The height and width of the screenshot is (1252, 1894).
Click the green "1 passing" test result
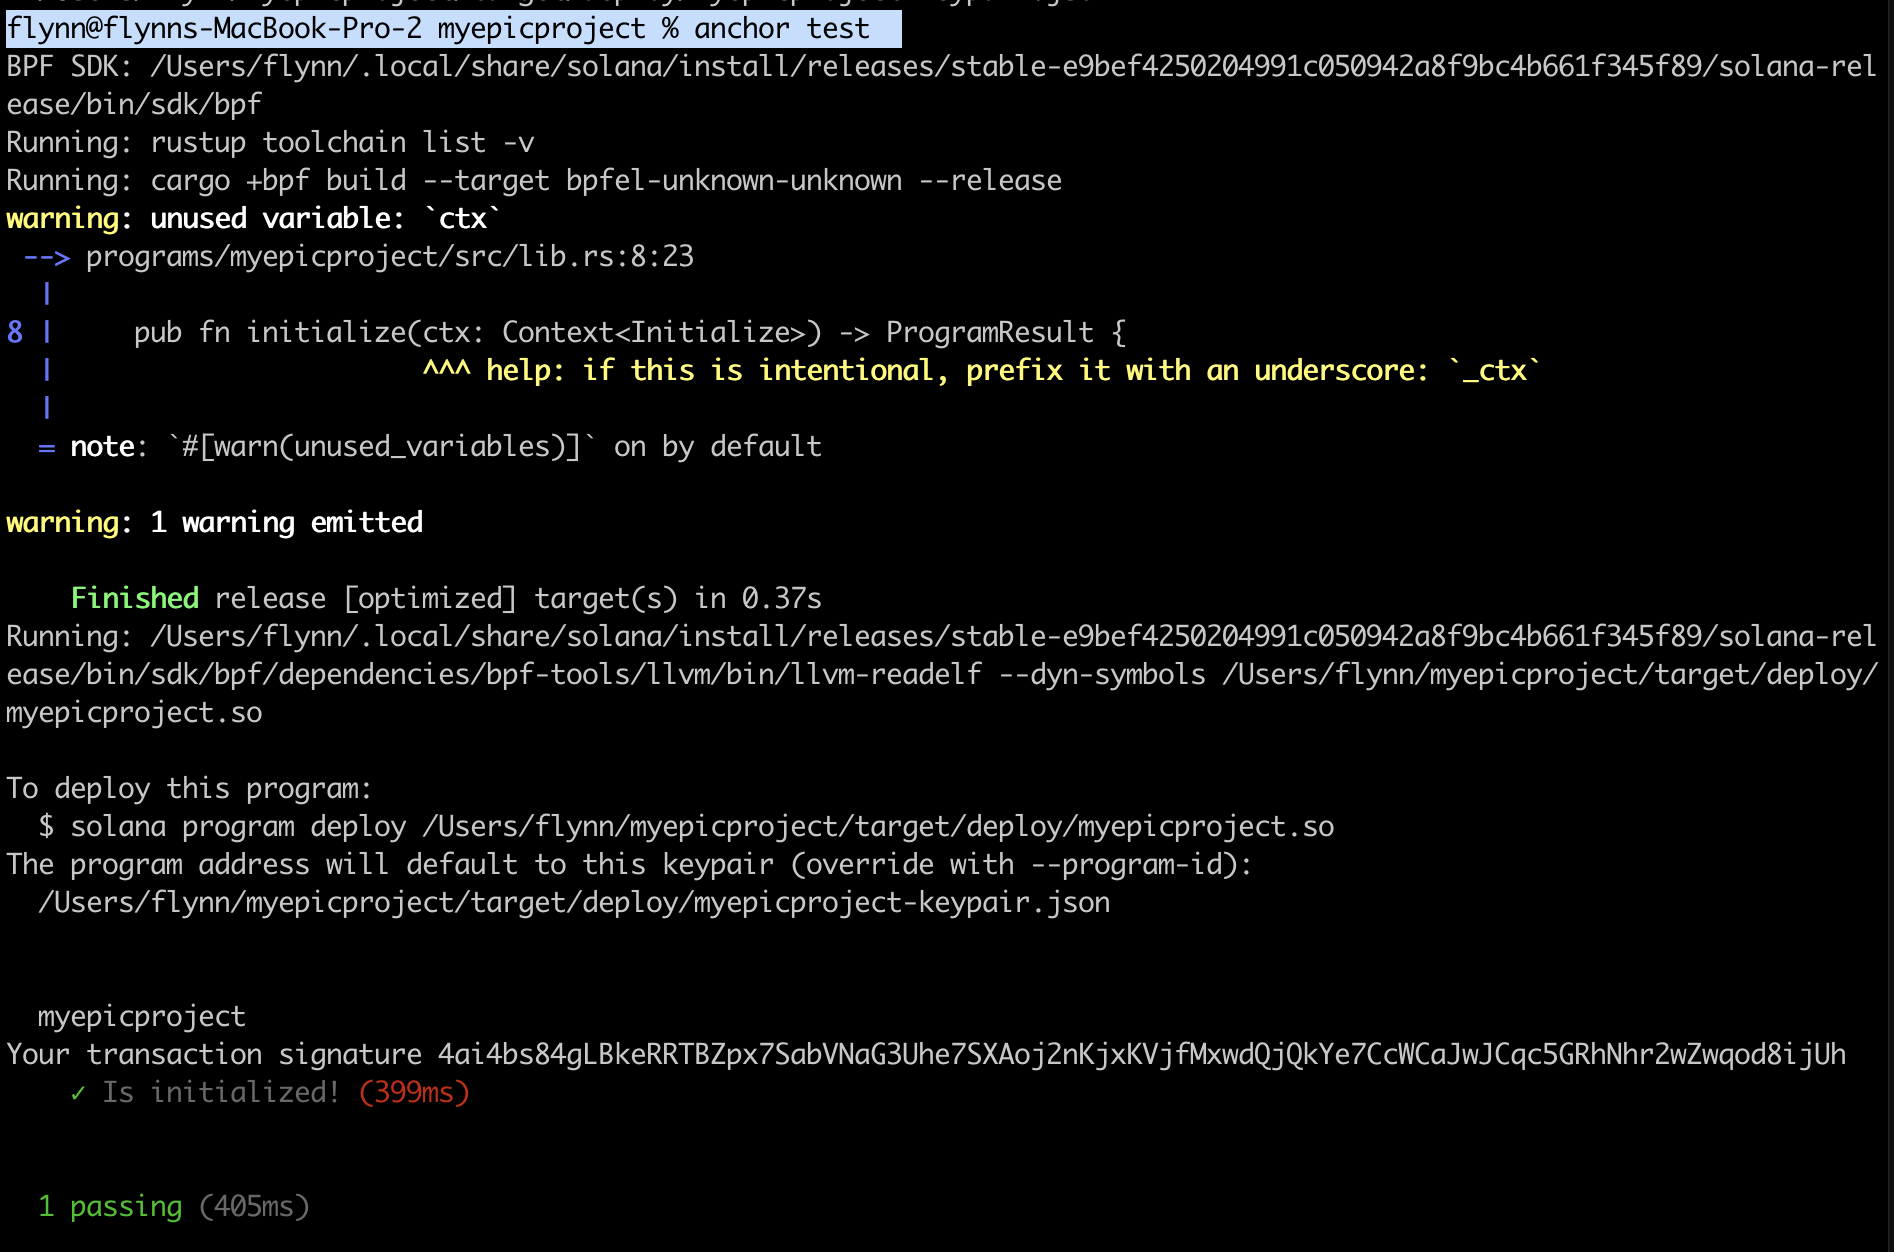108,1206
